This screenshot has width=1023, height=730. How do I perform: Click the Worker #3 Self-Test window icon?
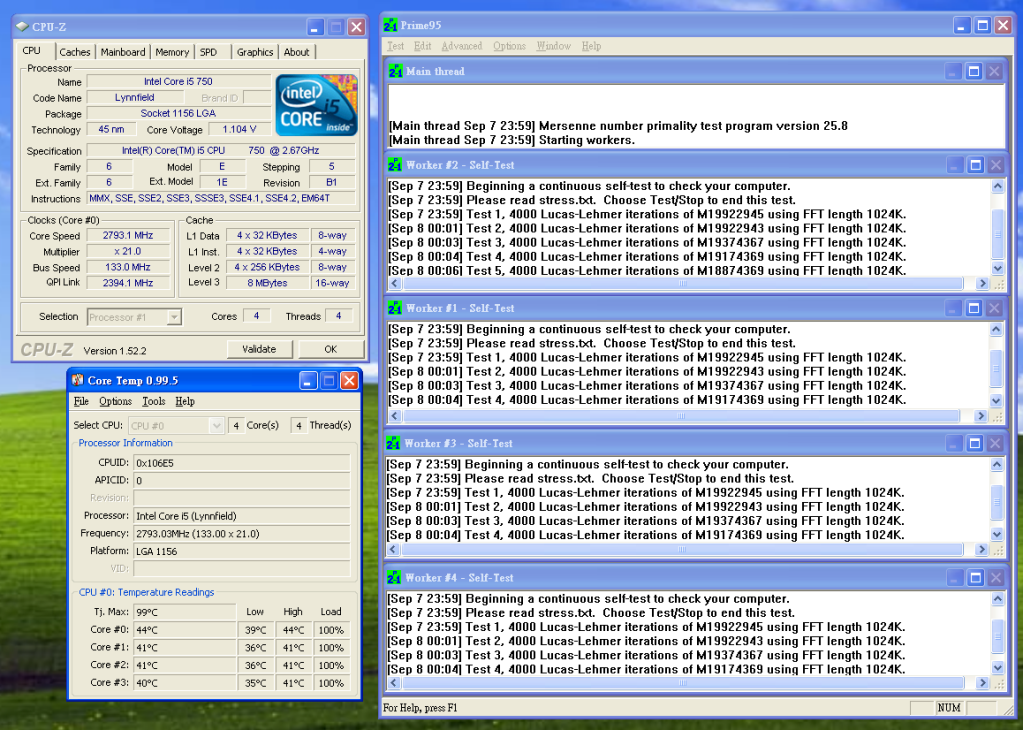(x=393, y=443)
